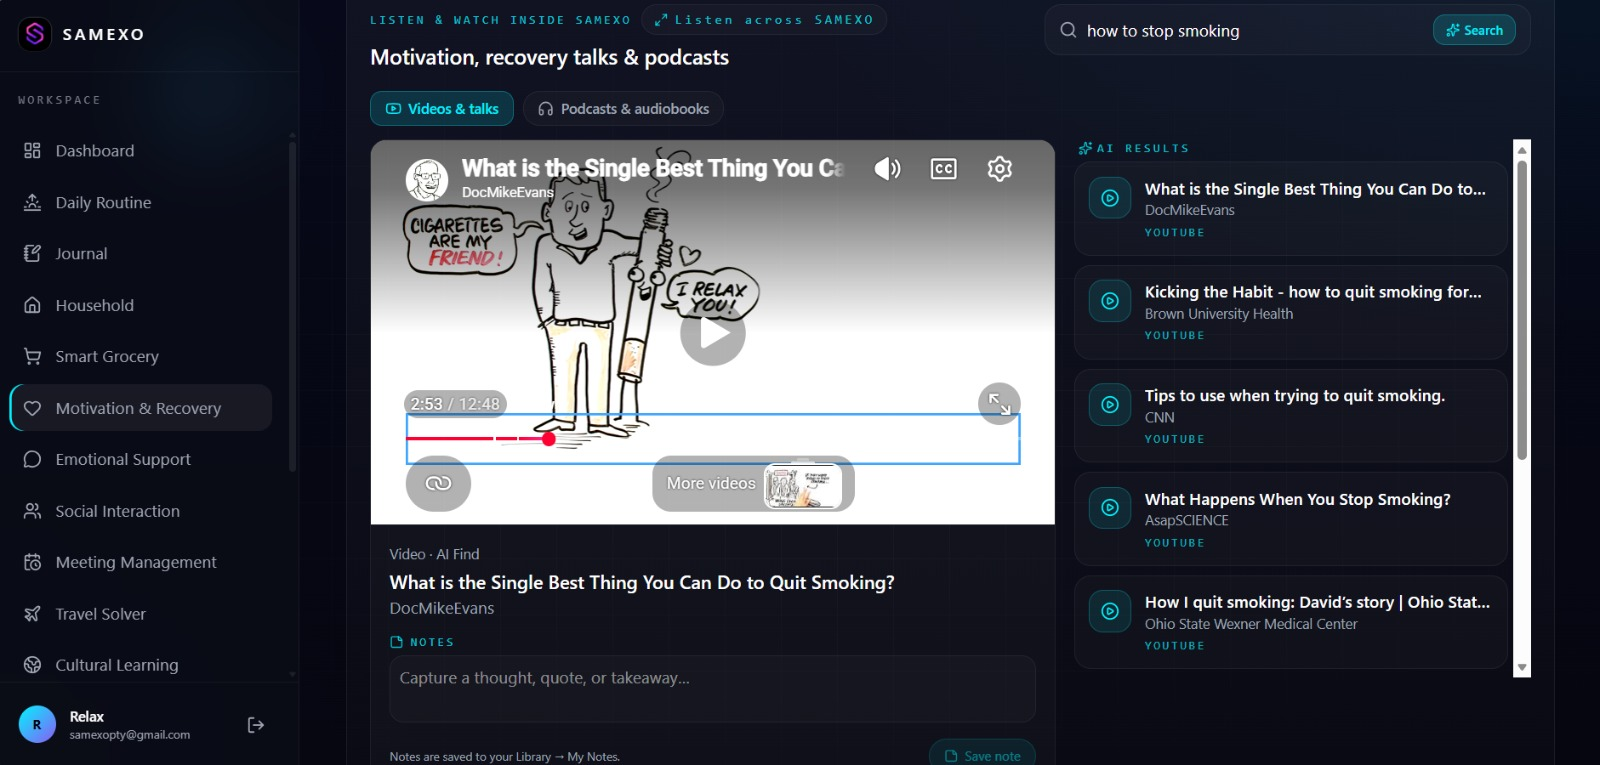This screenshot has height=765, width=1600.
Task: Open the Travel Solver page
Action: click(x=141, y=614)
